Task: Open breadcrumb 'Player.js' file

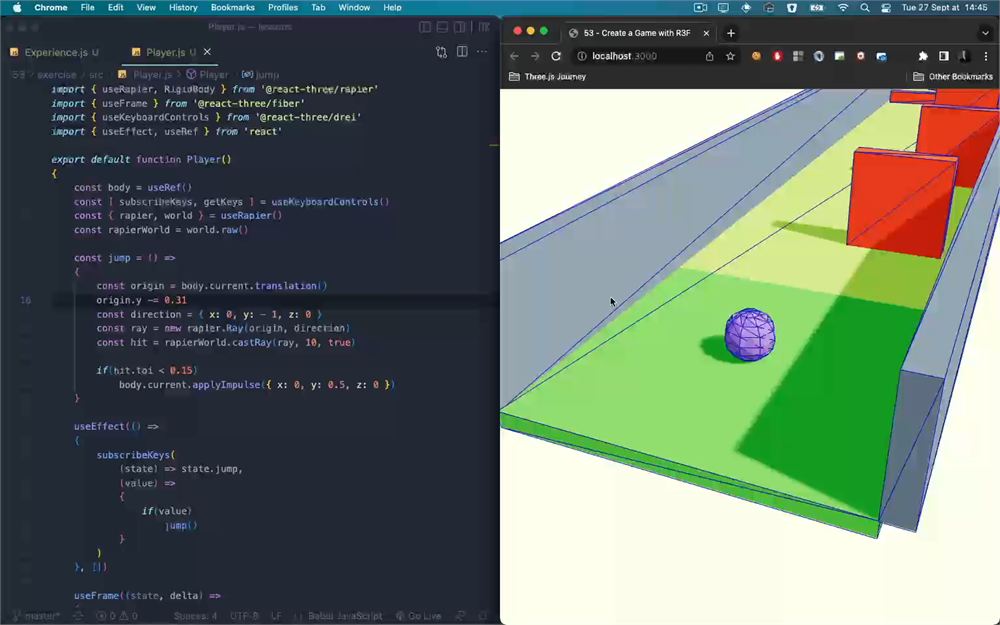Action: (145, 75)
